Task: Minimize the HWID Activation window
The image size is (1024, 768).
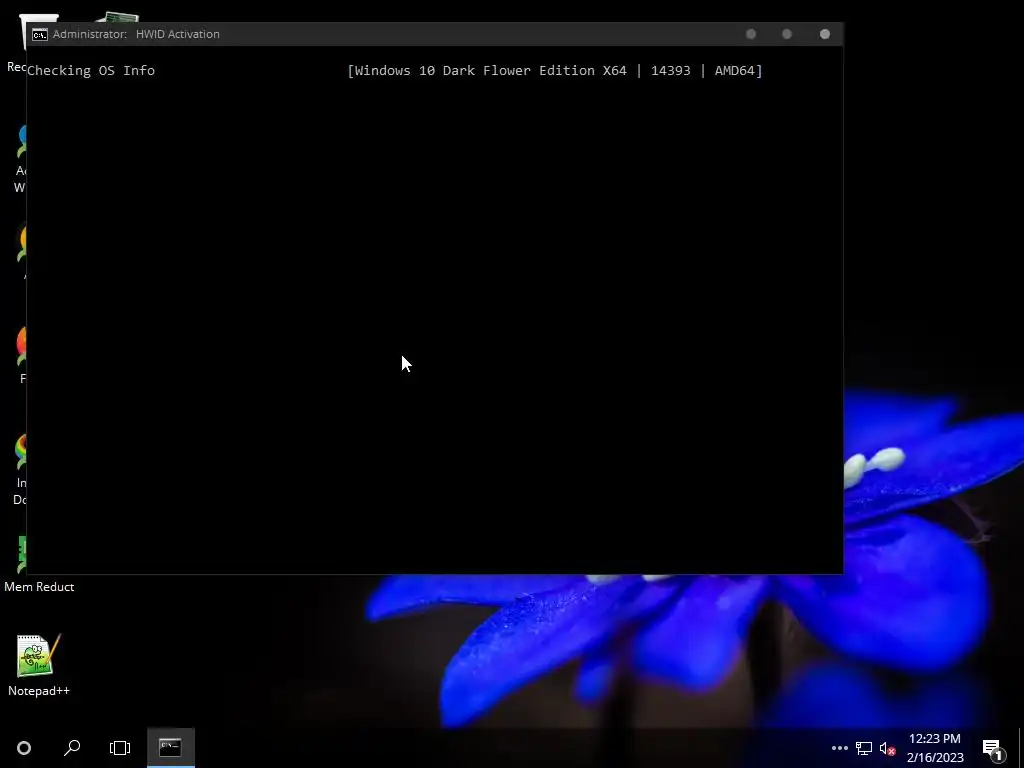Action: (x=751, y=34)
